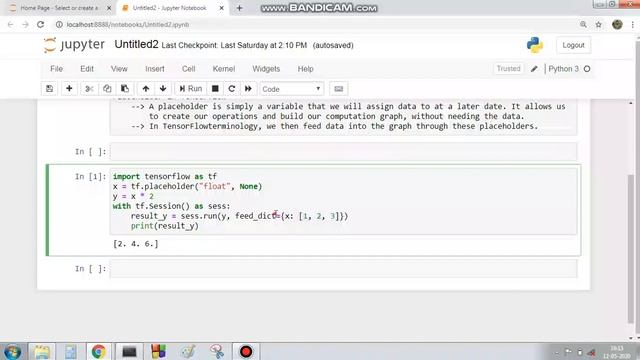Insert a cell below with the plus icon
This screenshot has height=360, width=640.
(x=69, y=89)
